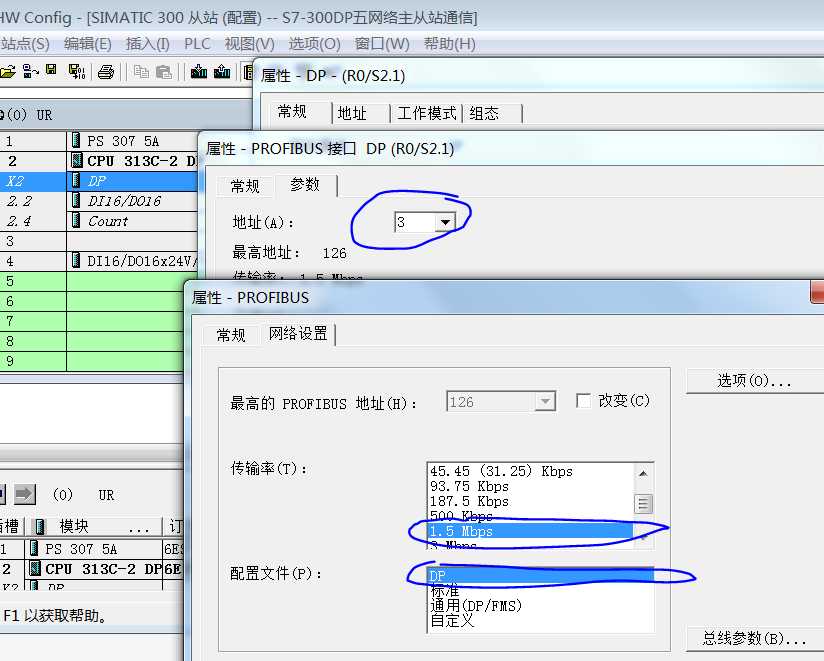This screenshot has height=661, width=824.
Task: Open the 最高的 PROFIBUS 地址 dropdown
Action: pyautogui.click(x=545, y=402)
